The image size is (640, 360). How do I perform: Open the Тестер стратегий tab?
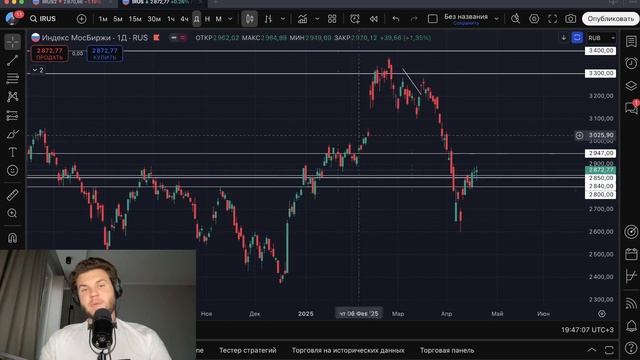pos(247,350)
